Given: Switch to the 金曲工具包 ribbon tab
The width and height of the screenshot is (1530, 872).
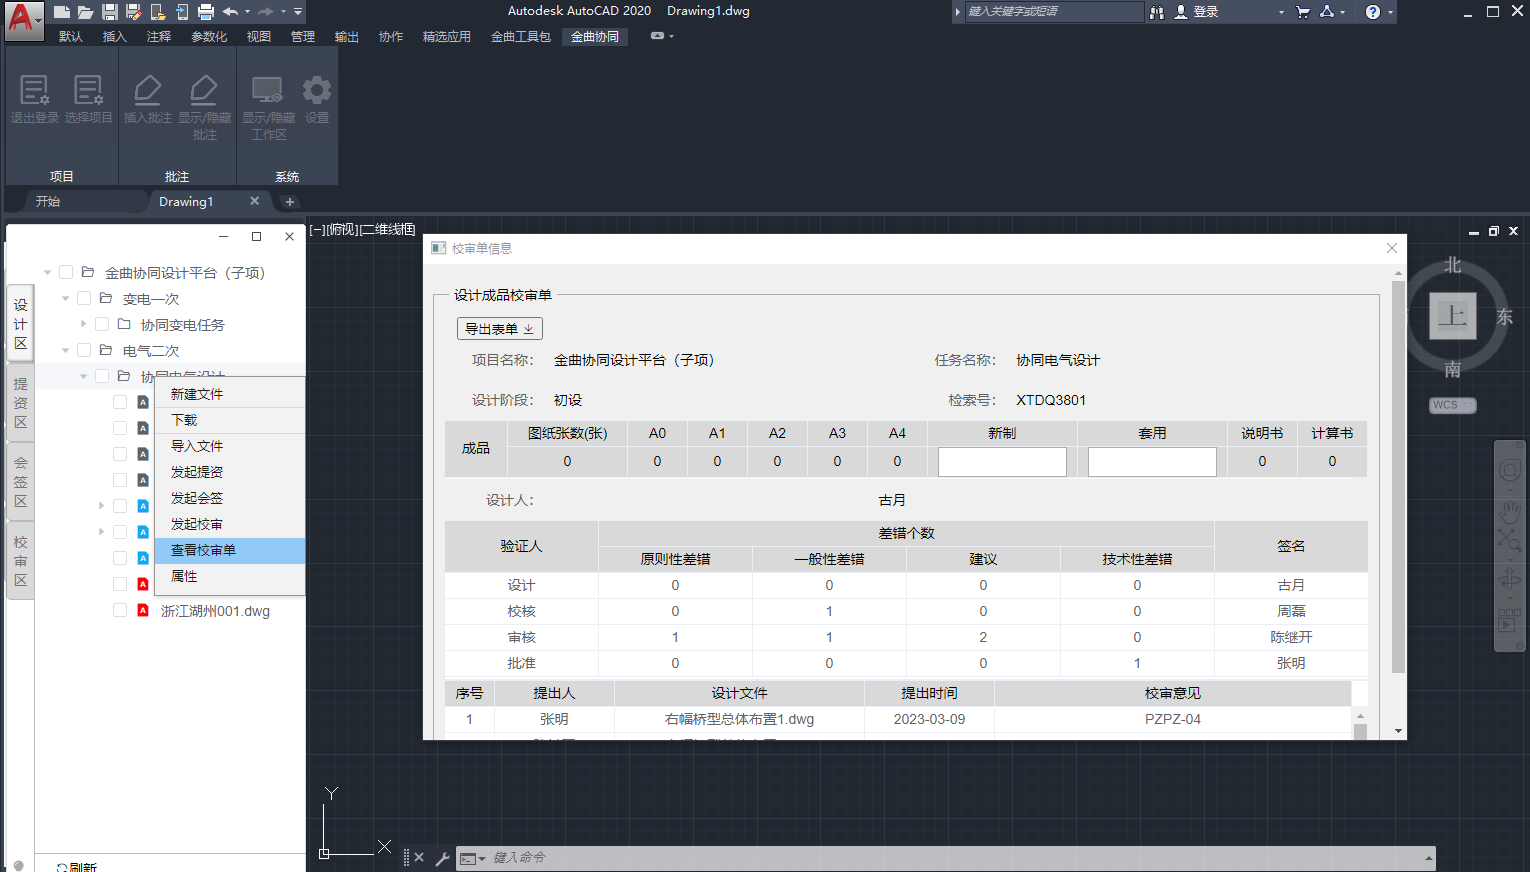Looking at the screenshot, I should 520,37.
